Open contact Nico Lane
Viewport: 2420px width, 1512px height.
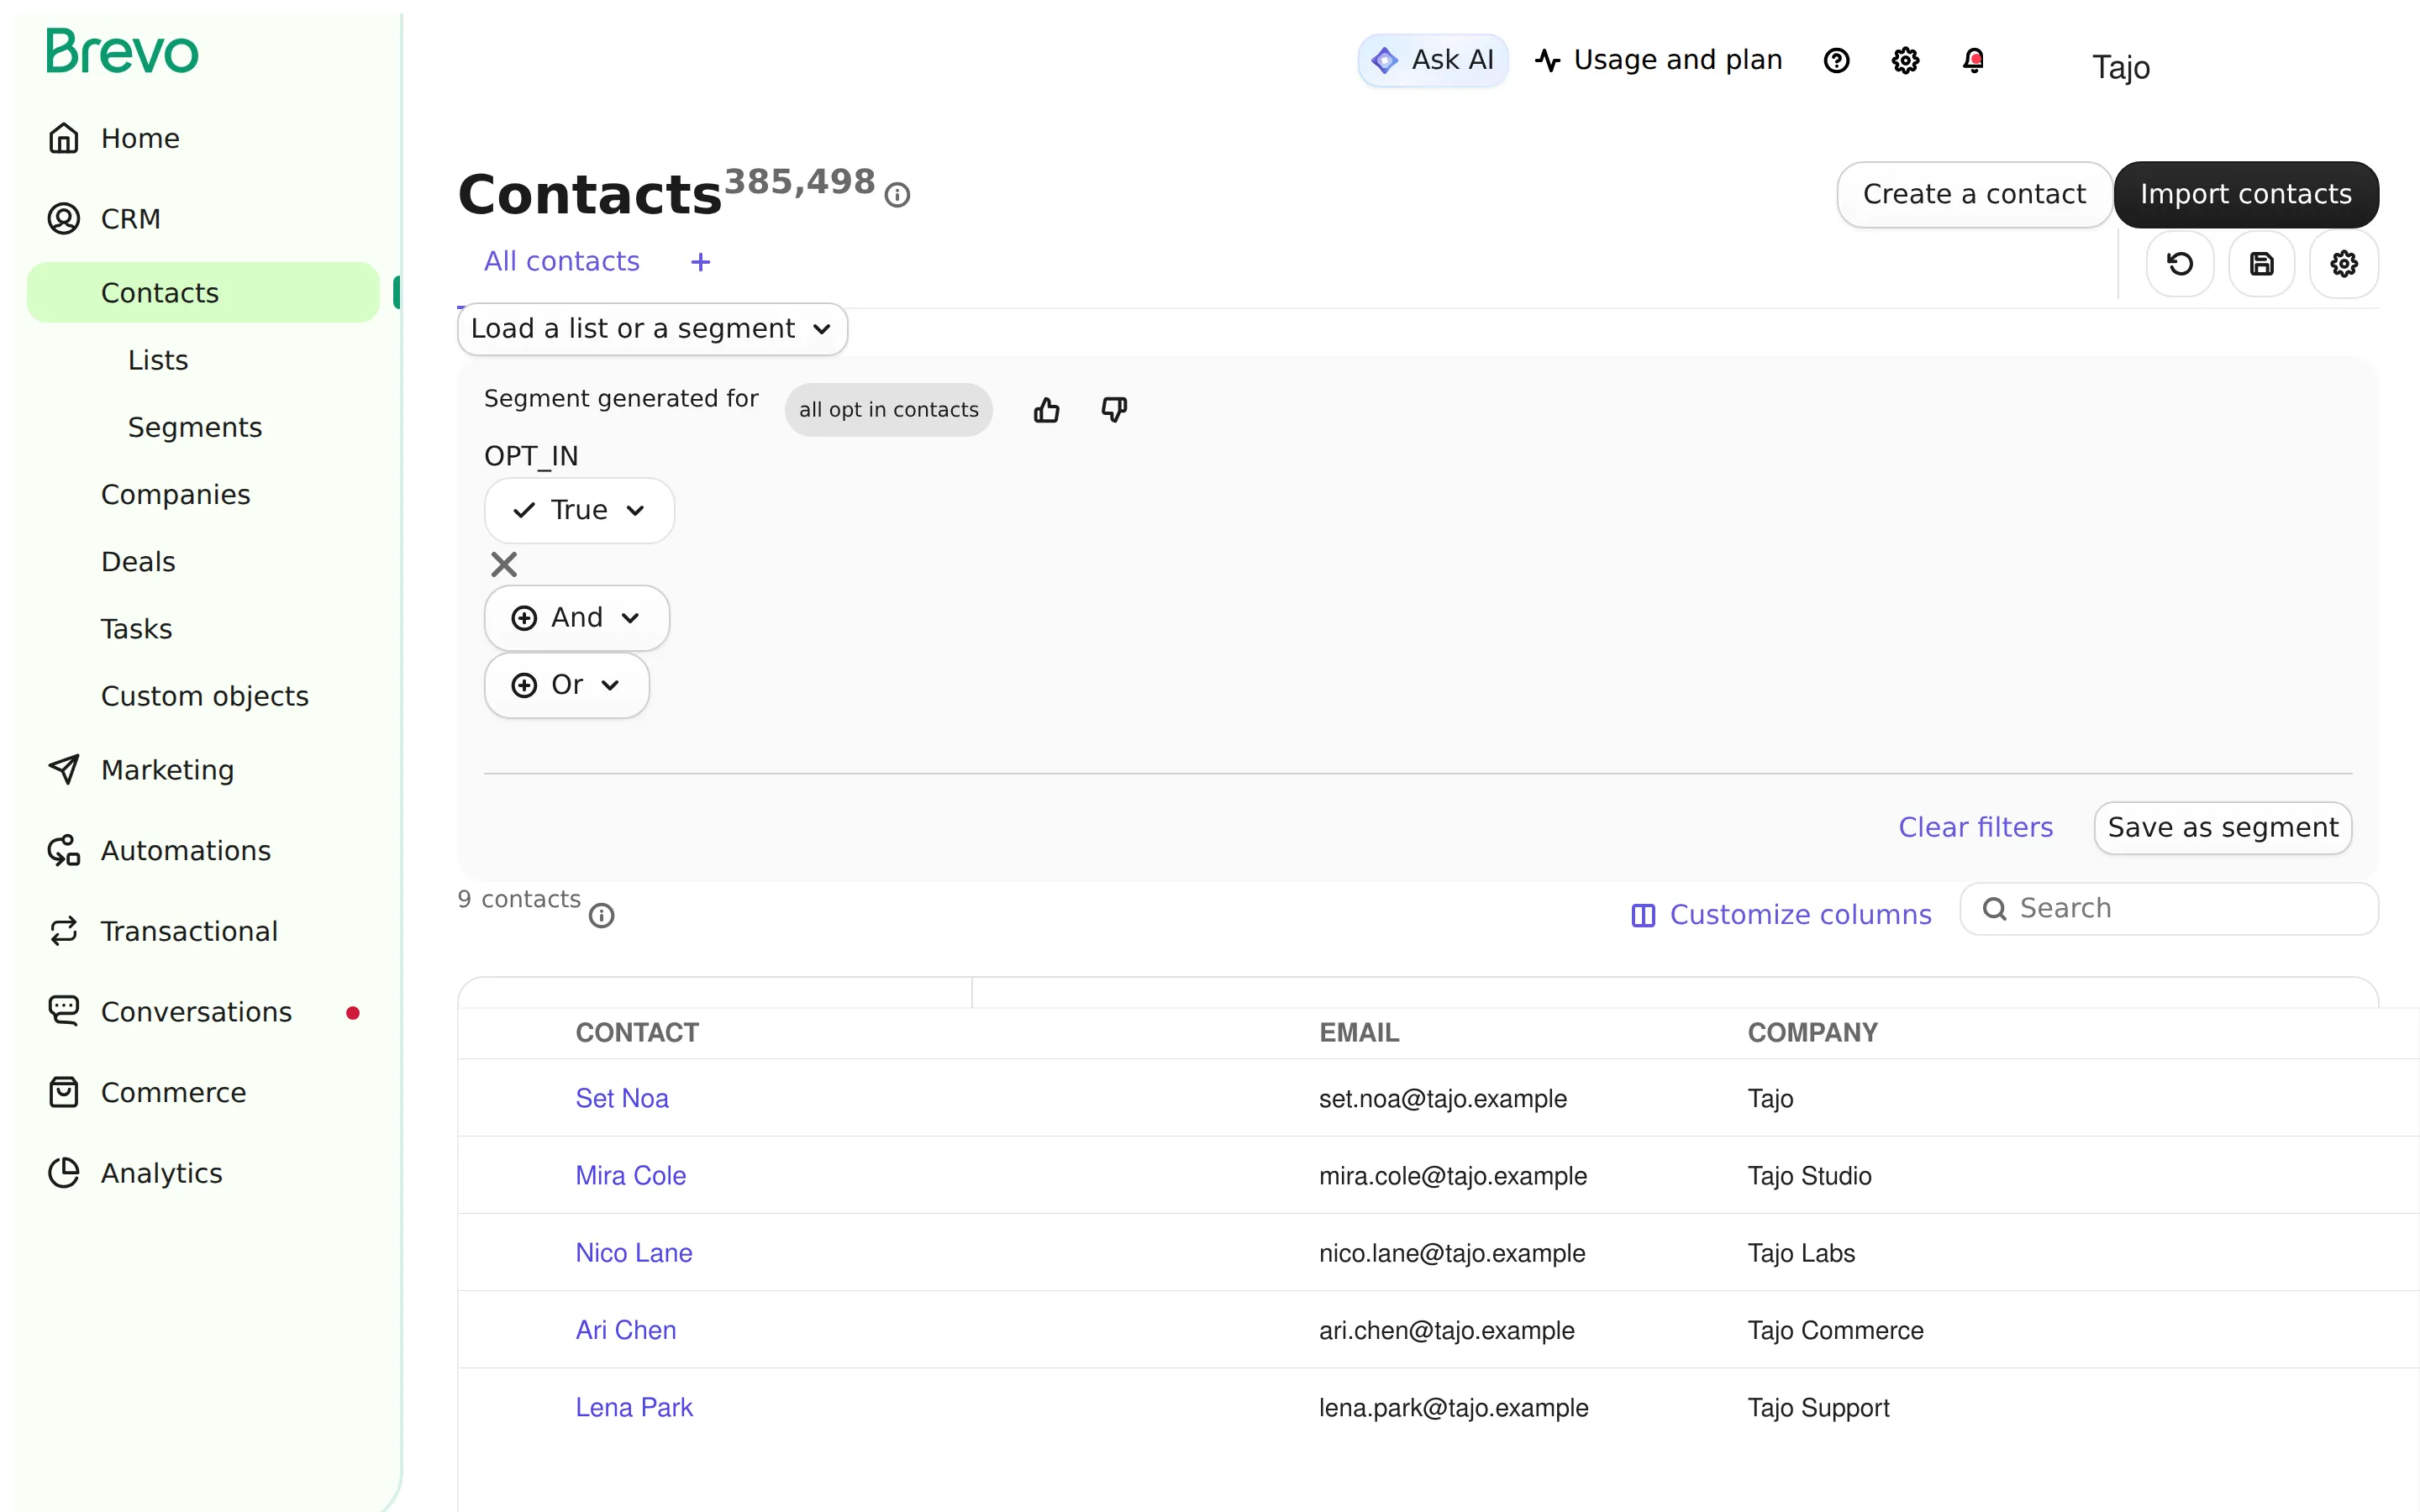[634, 1253]
